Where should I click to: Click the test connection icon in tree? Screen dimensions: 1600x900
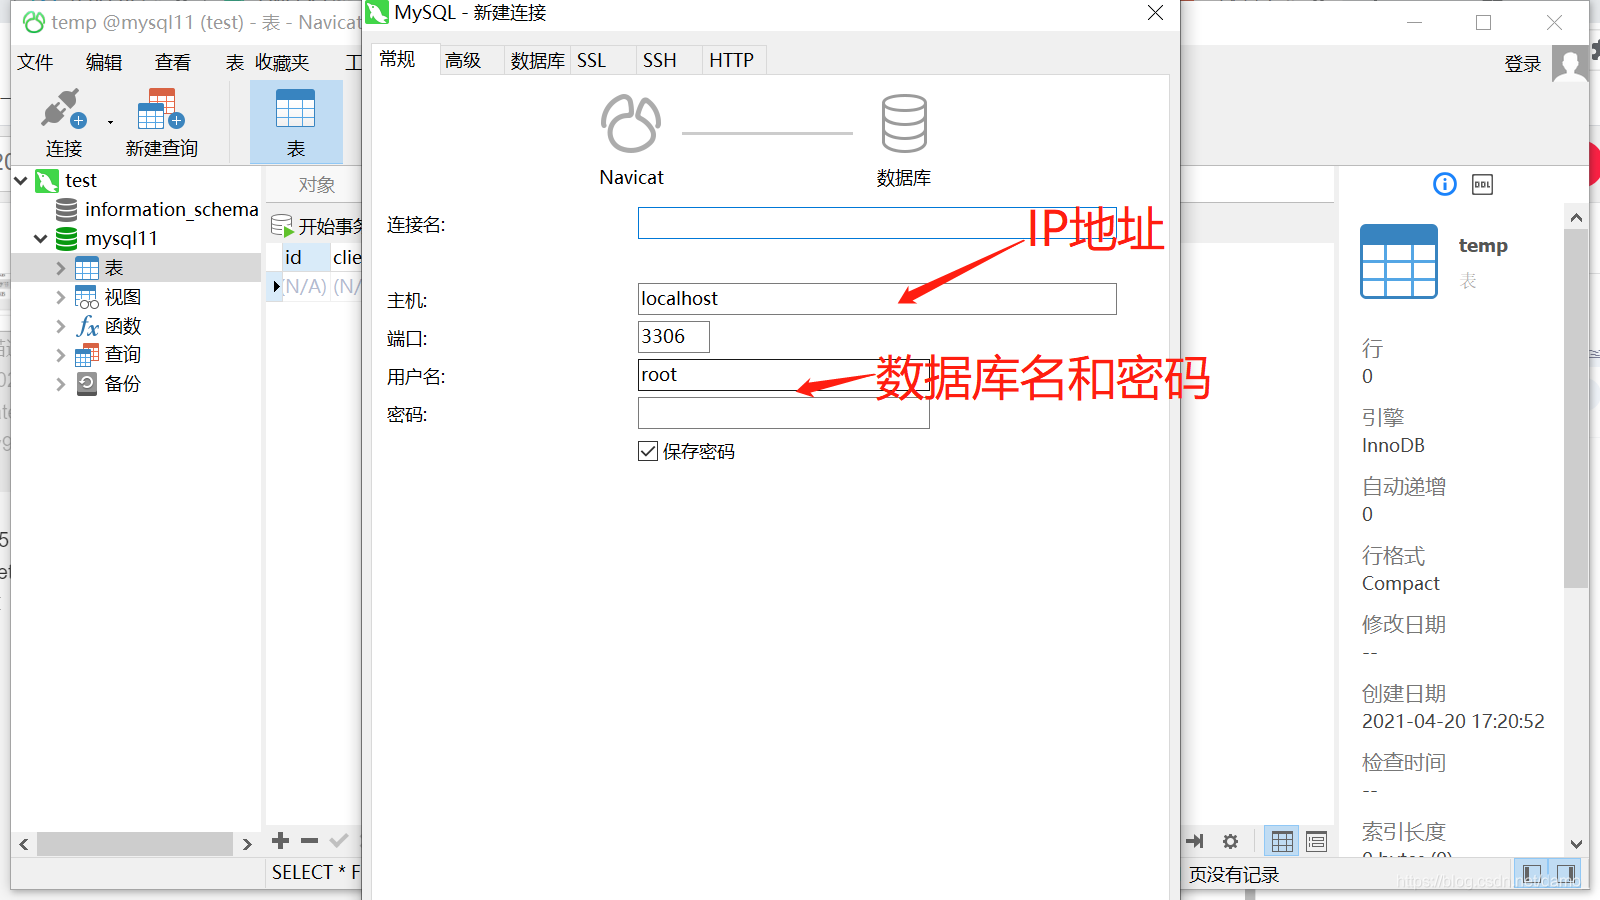[47, 181]
